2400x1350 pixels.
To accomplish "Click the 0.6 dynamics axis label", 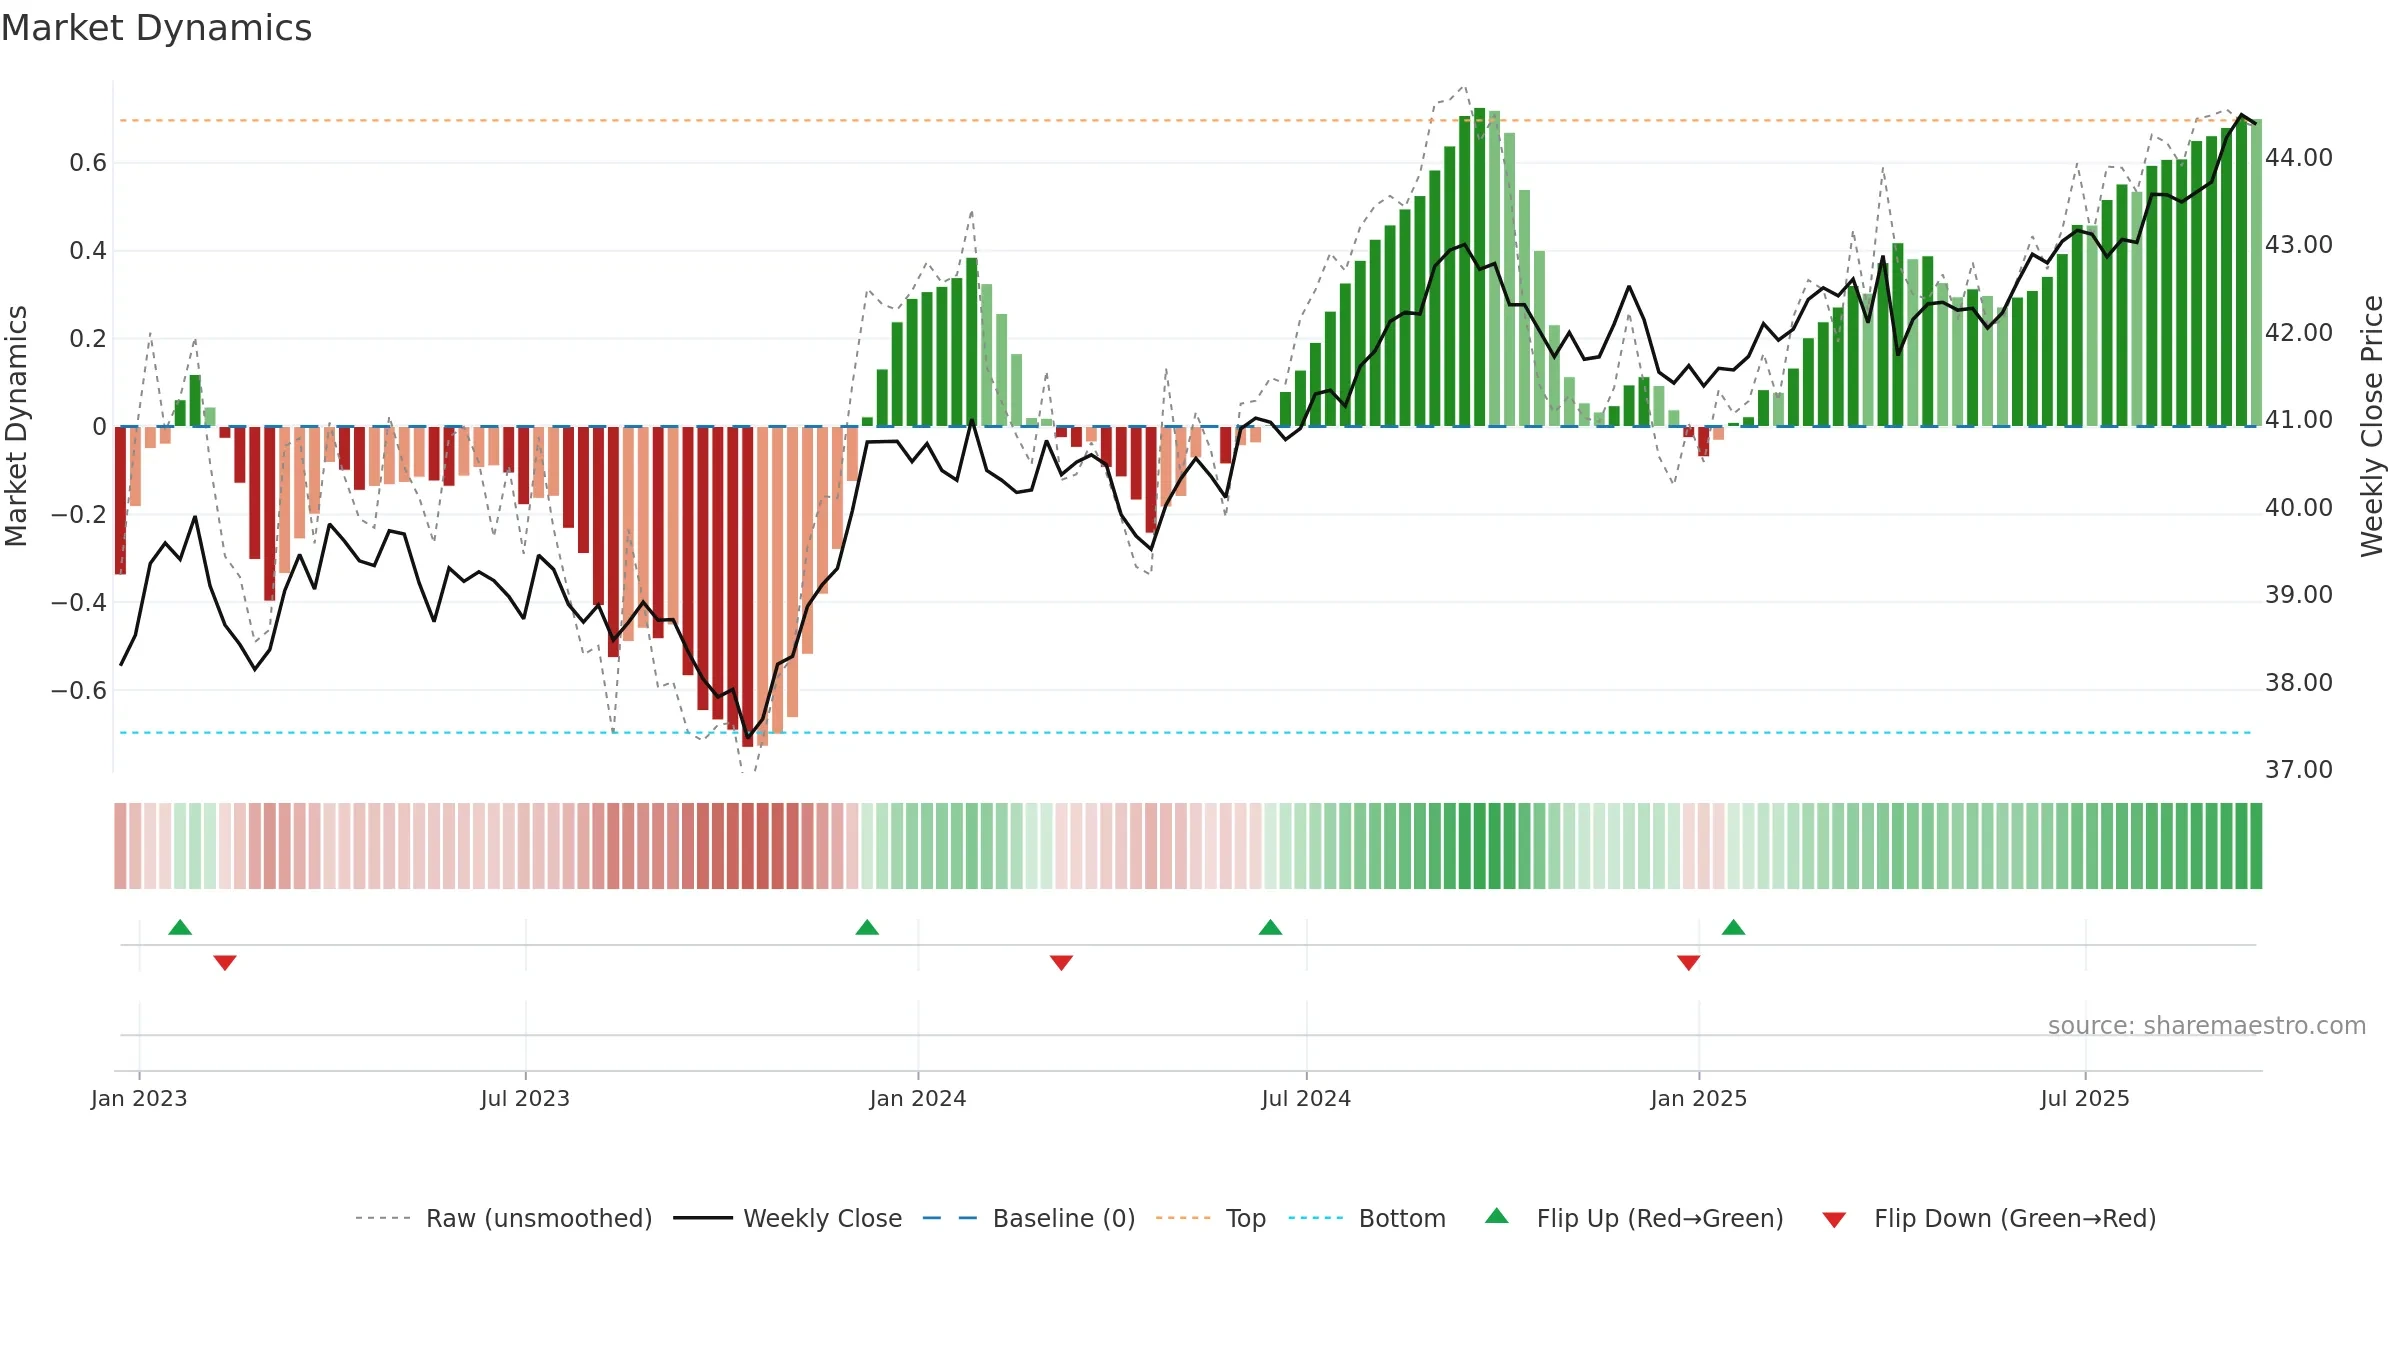I will tap(88, 163).
